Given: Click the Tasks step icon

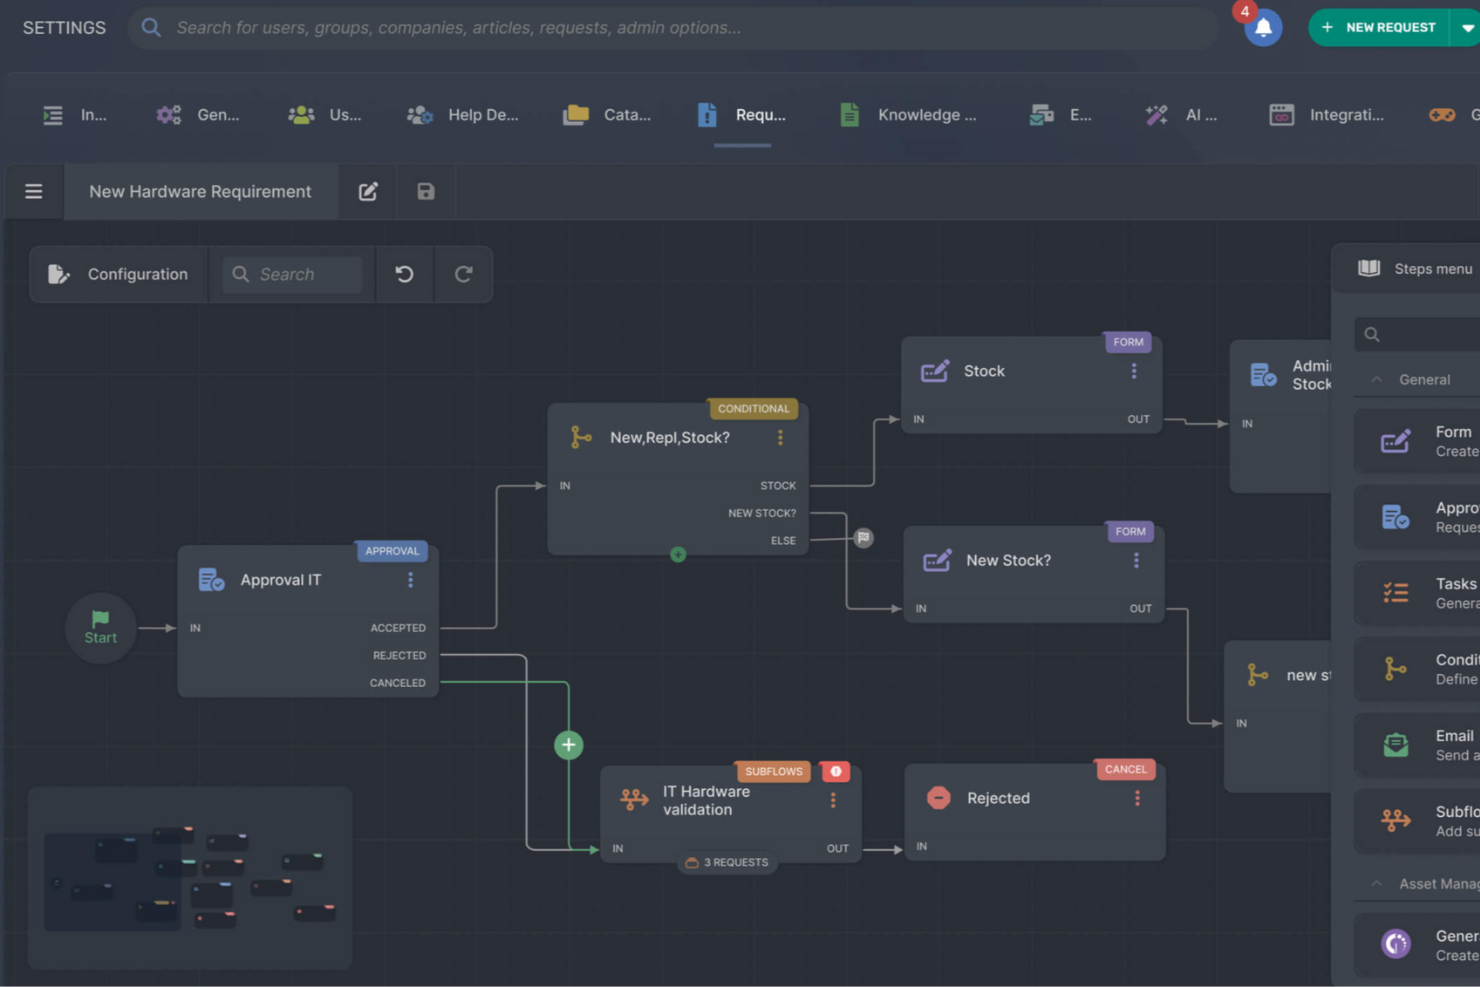Looking at the screenshot, I should (x=1394, y=592).
